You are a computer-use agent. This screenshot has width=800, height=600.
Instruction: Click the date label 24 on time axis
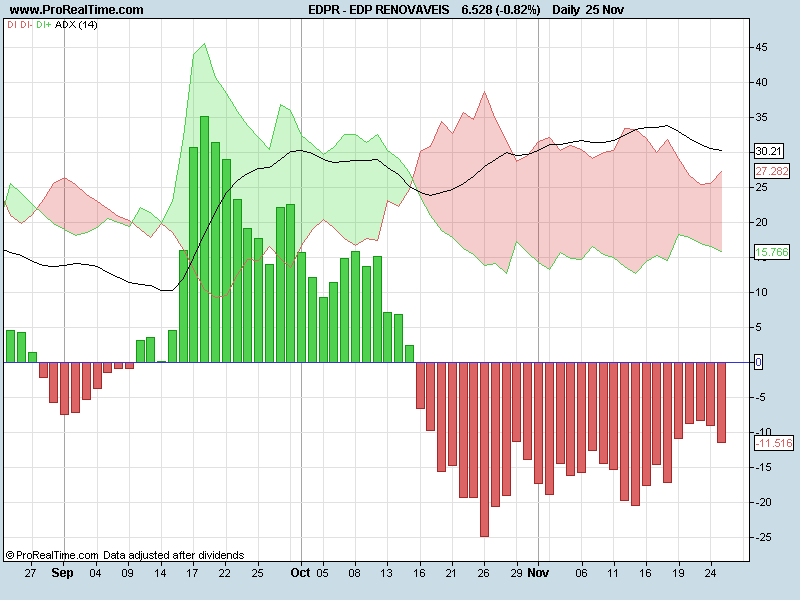click(x=710, y=573)
